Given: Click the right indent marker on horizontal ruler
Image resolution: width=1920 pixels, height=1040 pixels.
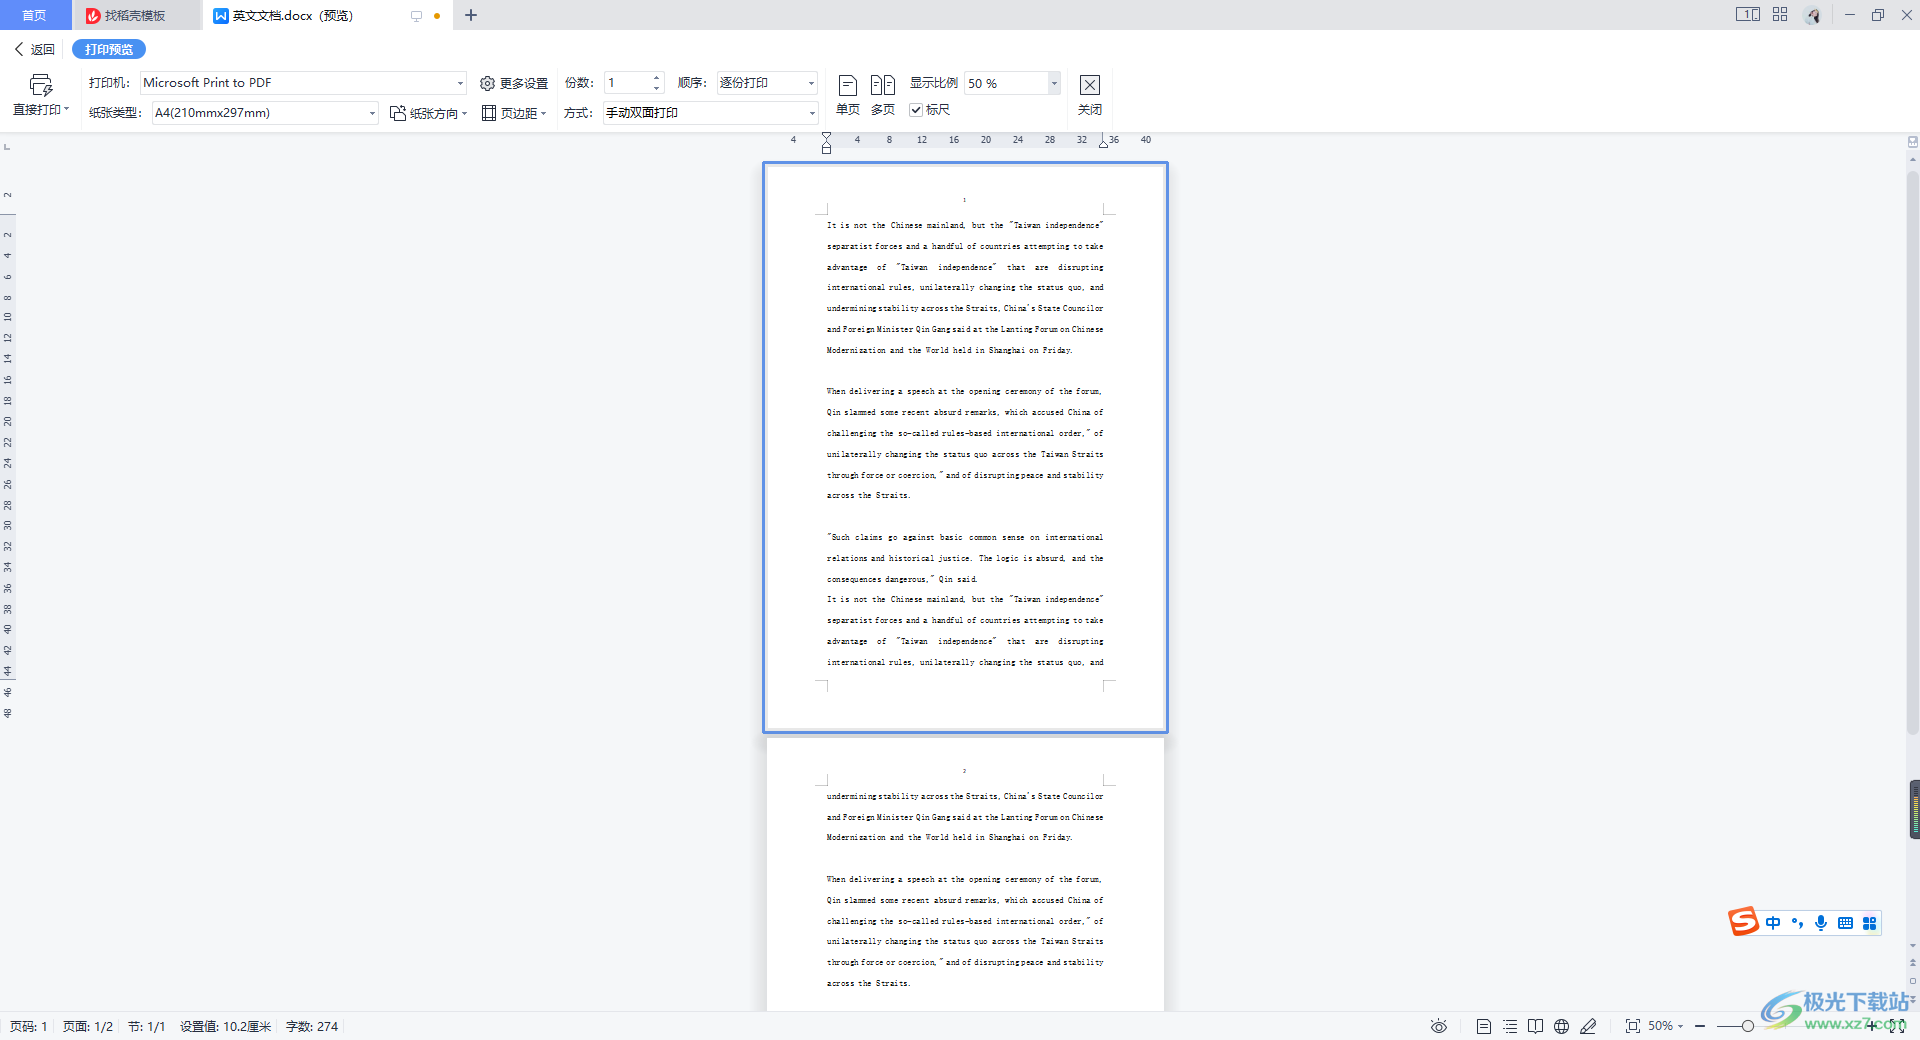Looking at the screenshot, I should click(1103, 143).
